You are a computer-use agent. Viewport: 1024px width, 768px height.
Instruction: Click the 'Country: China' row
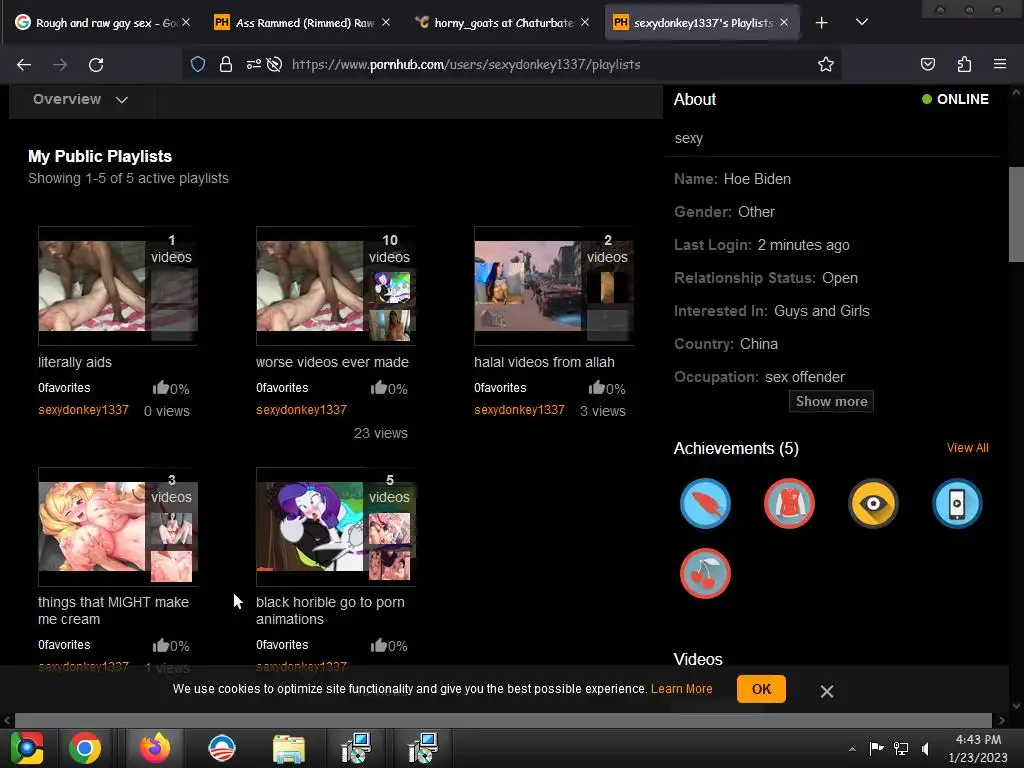pyautogui.click(x=726, y=344)
